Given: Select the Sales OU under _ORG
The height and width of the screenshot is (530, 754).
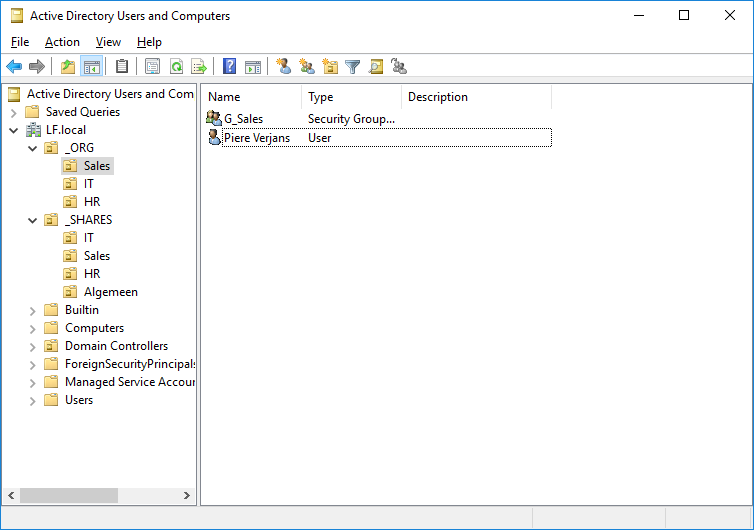Looking at the screenshot, I should pyautogui.click(x=97, y=166).
